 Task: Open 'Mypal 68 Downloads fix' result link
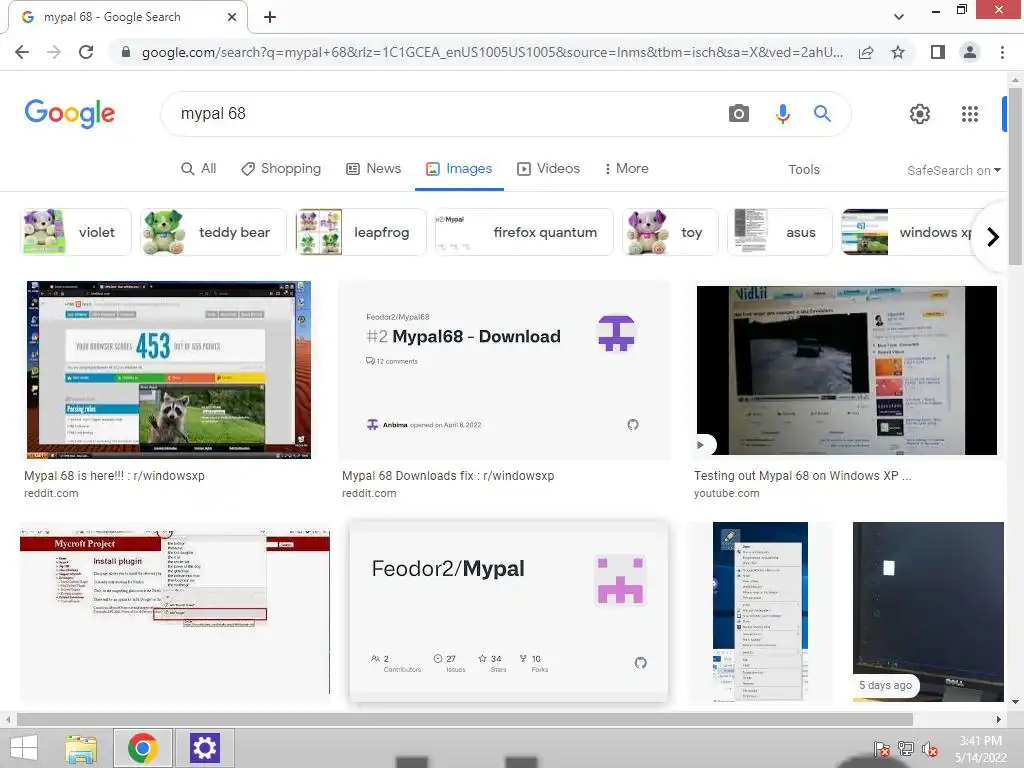point(448,476)
